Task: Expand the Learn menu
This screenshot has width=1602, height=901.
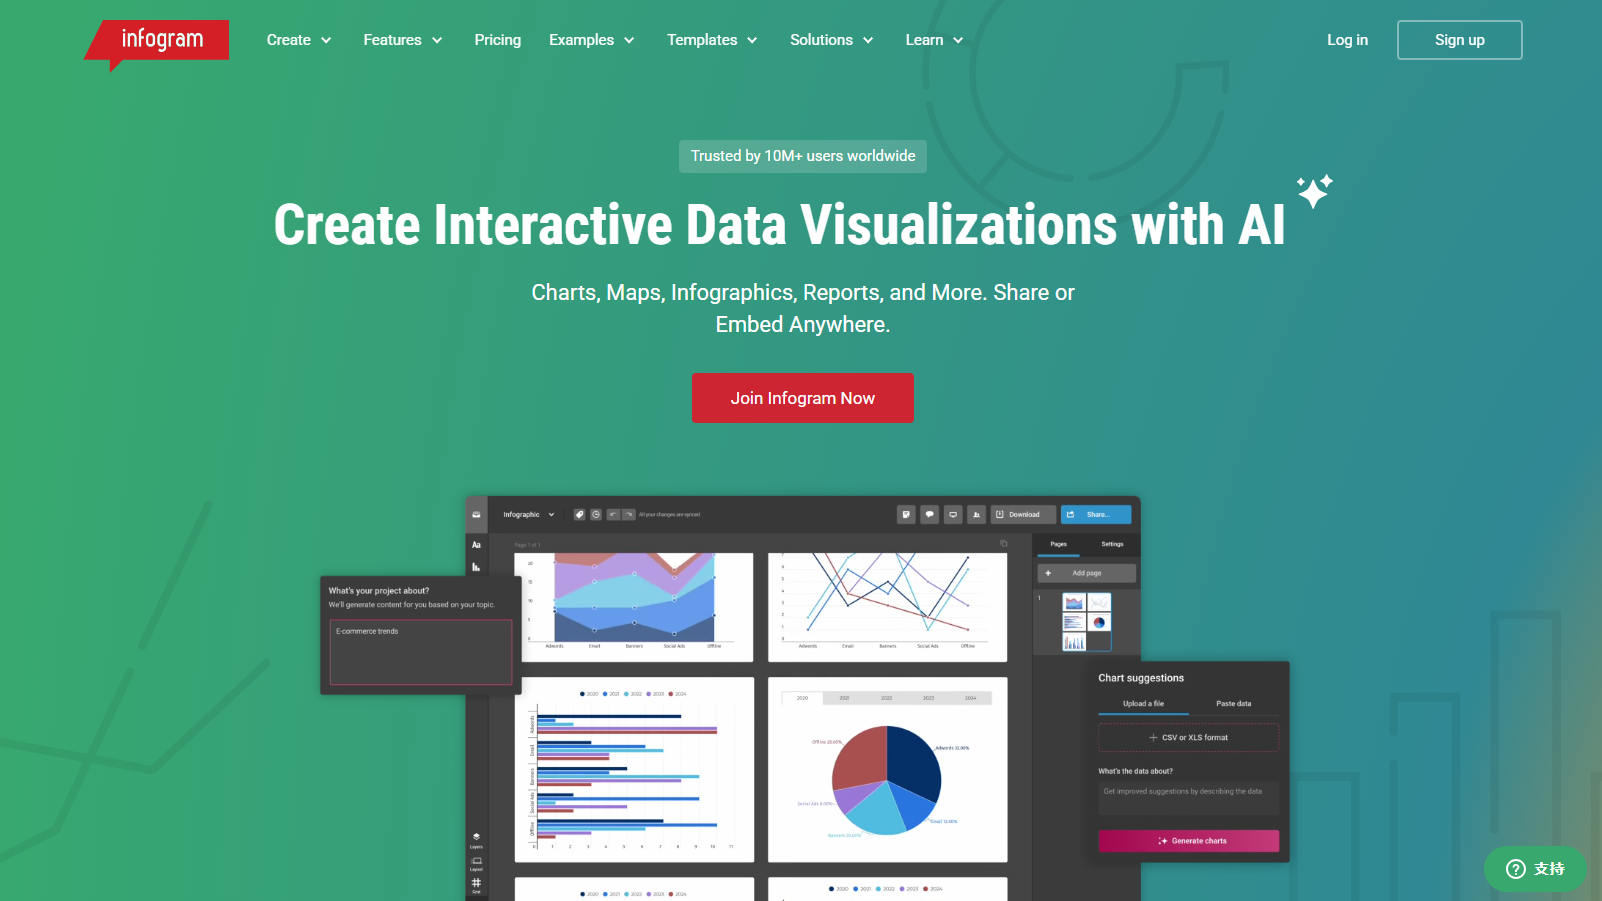Action: (935, 40)
